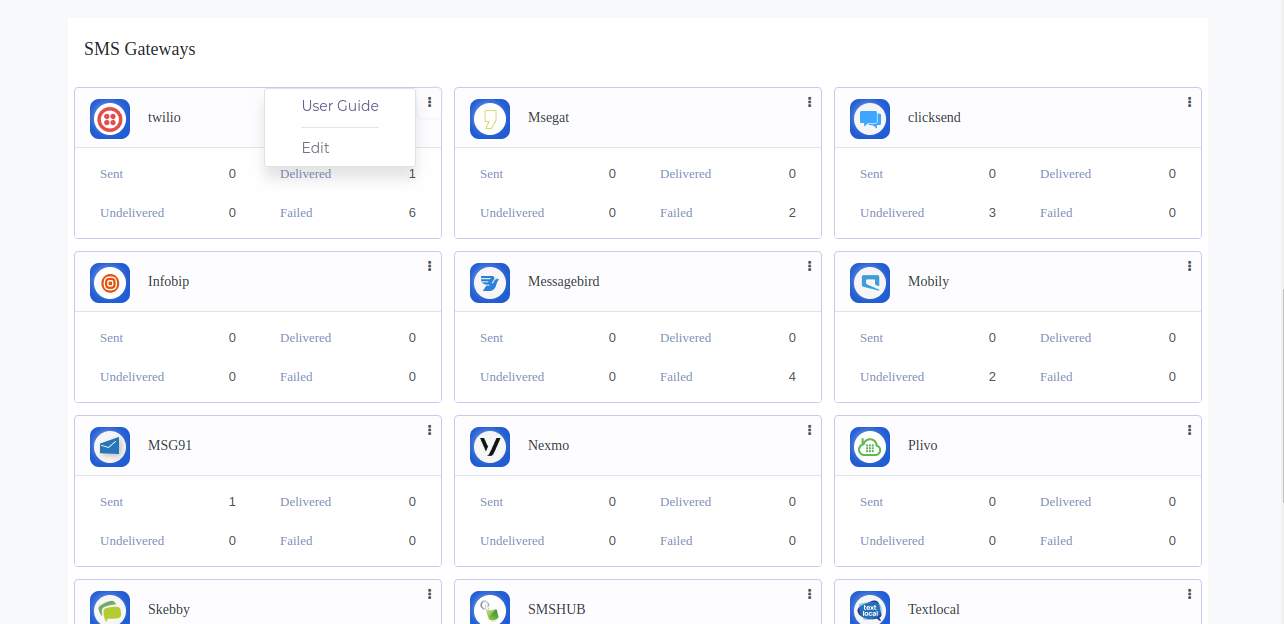Collapse the twilio card three-dot menu
The image size is (1284, 624).
[x=429, y=102]
